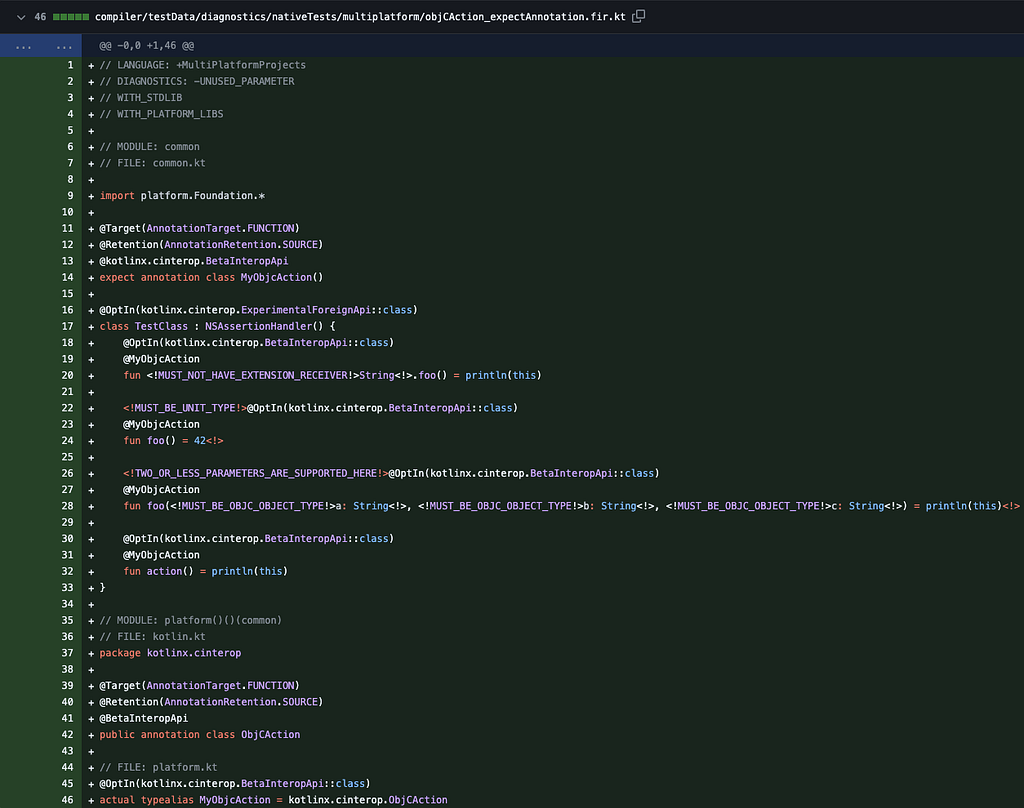Click '@kotlinx.cinterop.BetaInteropApi' on line 13

tap(193, 261)
